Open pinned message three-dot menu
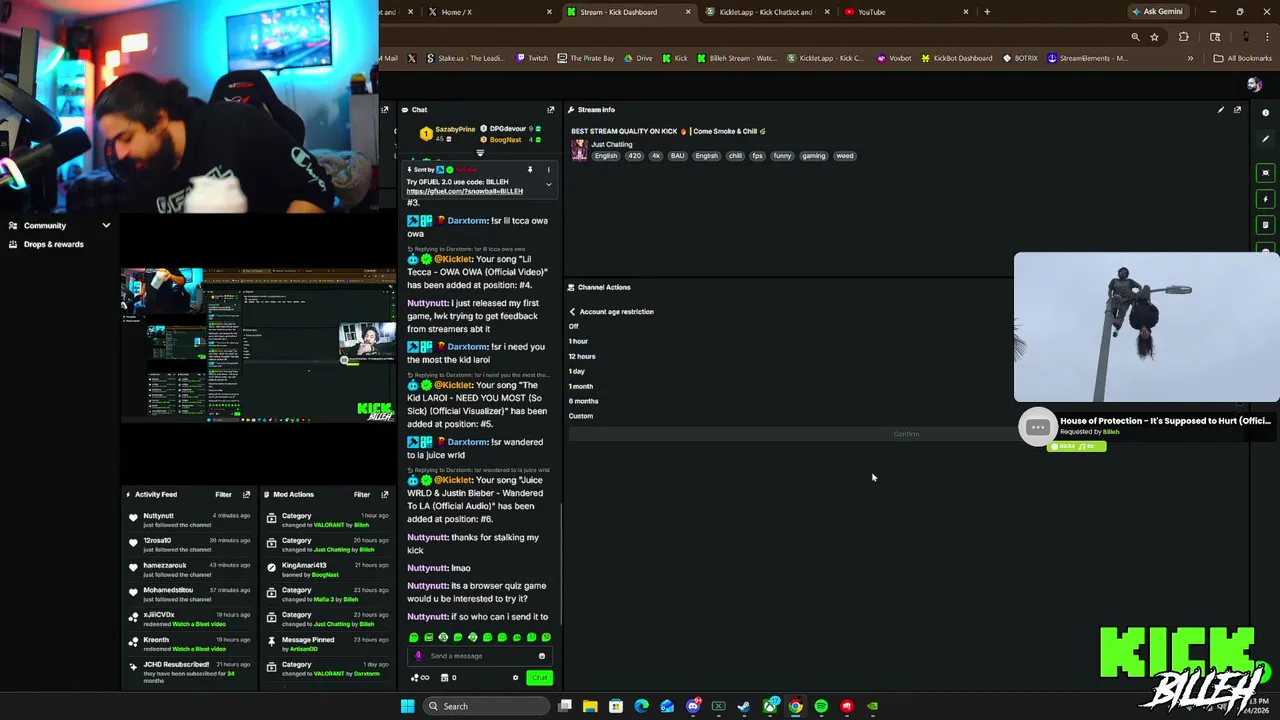 tap(548, 170)
